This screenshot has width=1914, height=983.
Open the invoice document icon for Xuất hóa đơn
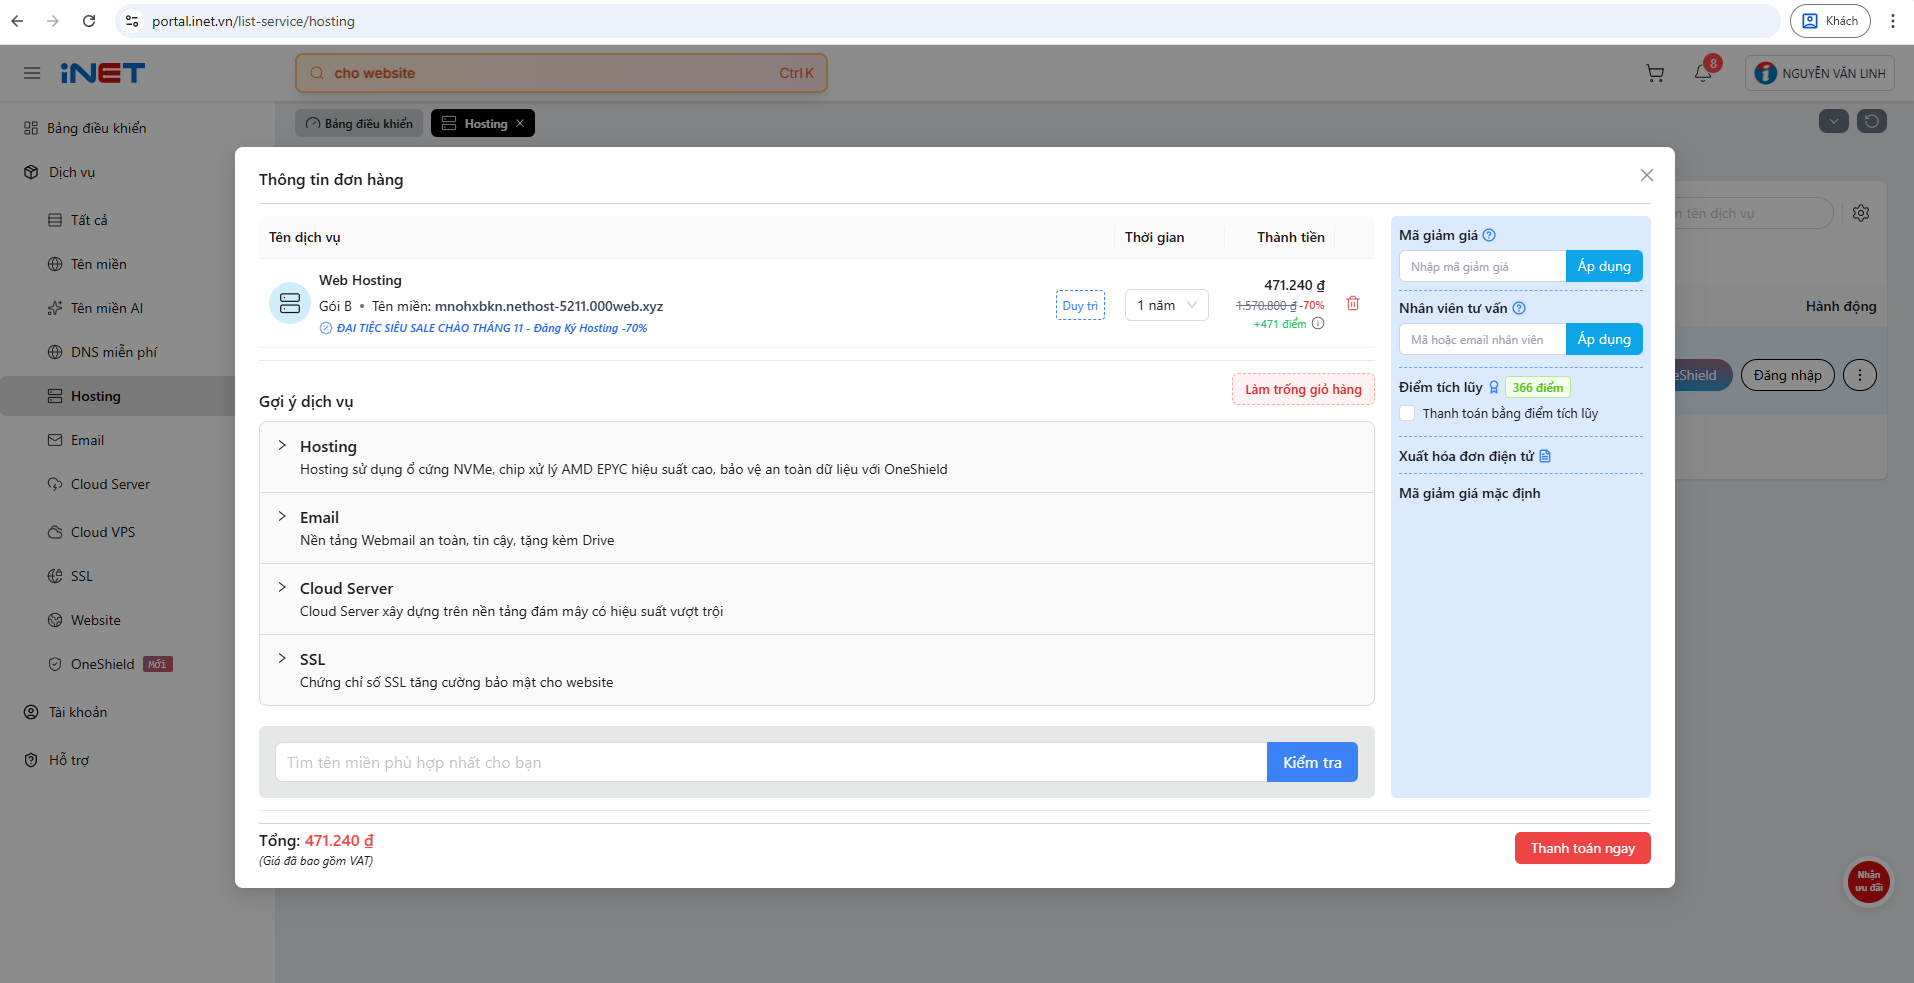(1545, 456)
